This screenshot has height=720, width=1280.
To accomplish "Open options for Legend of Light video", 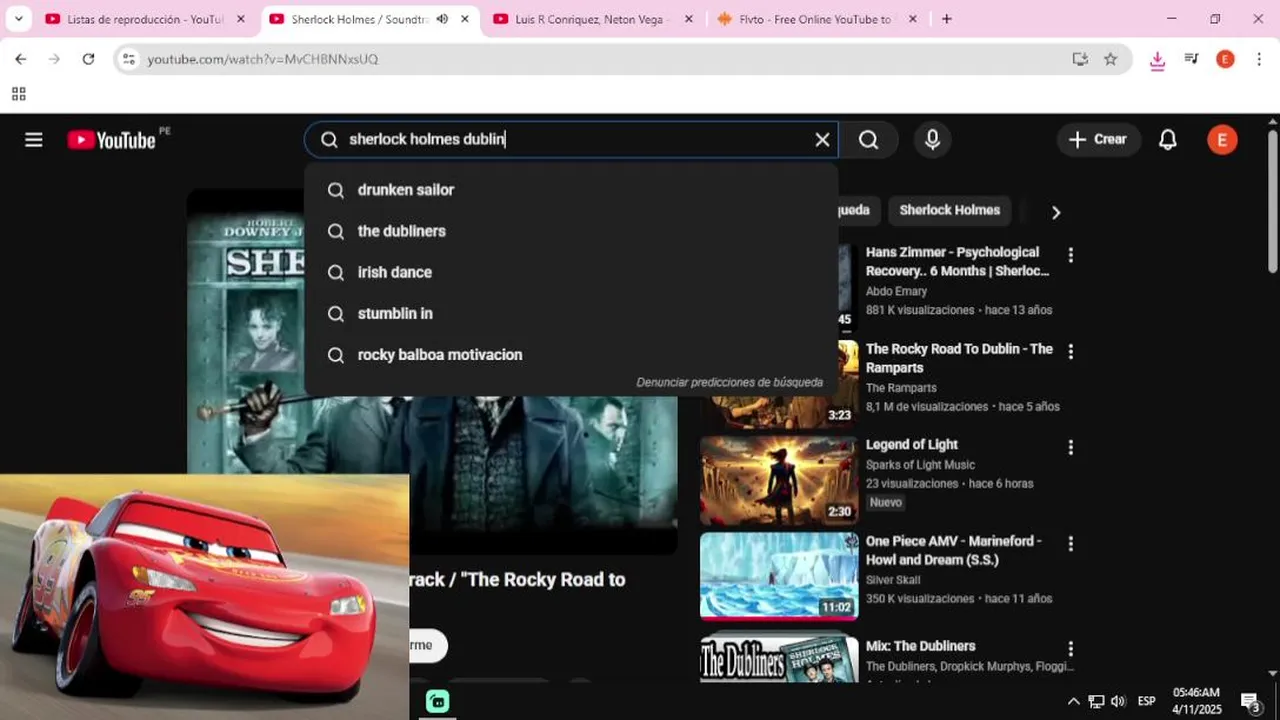I will (1070, 447).
